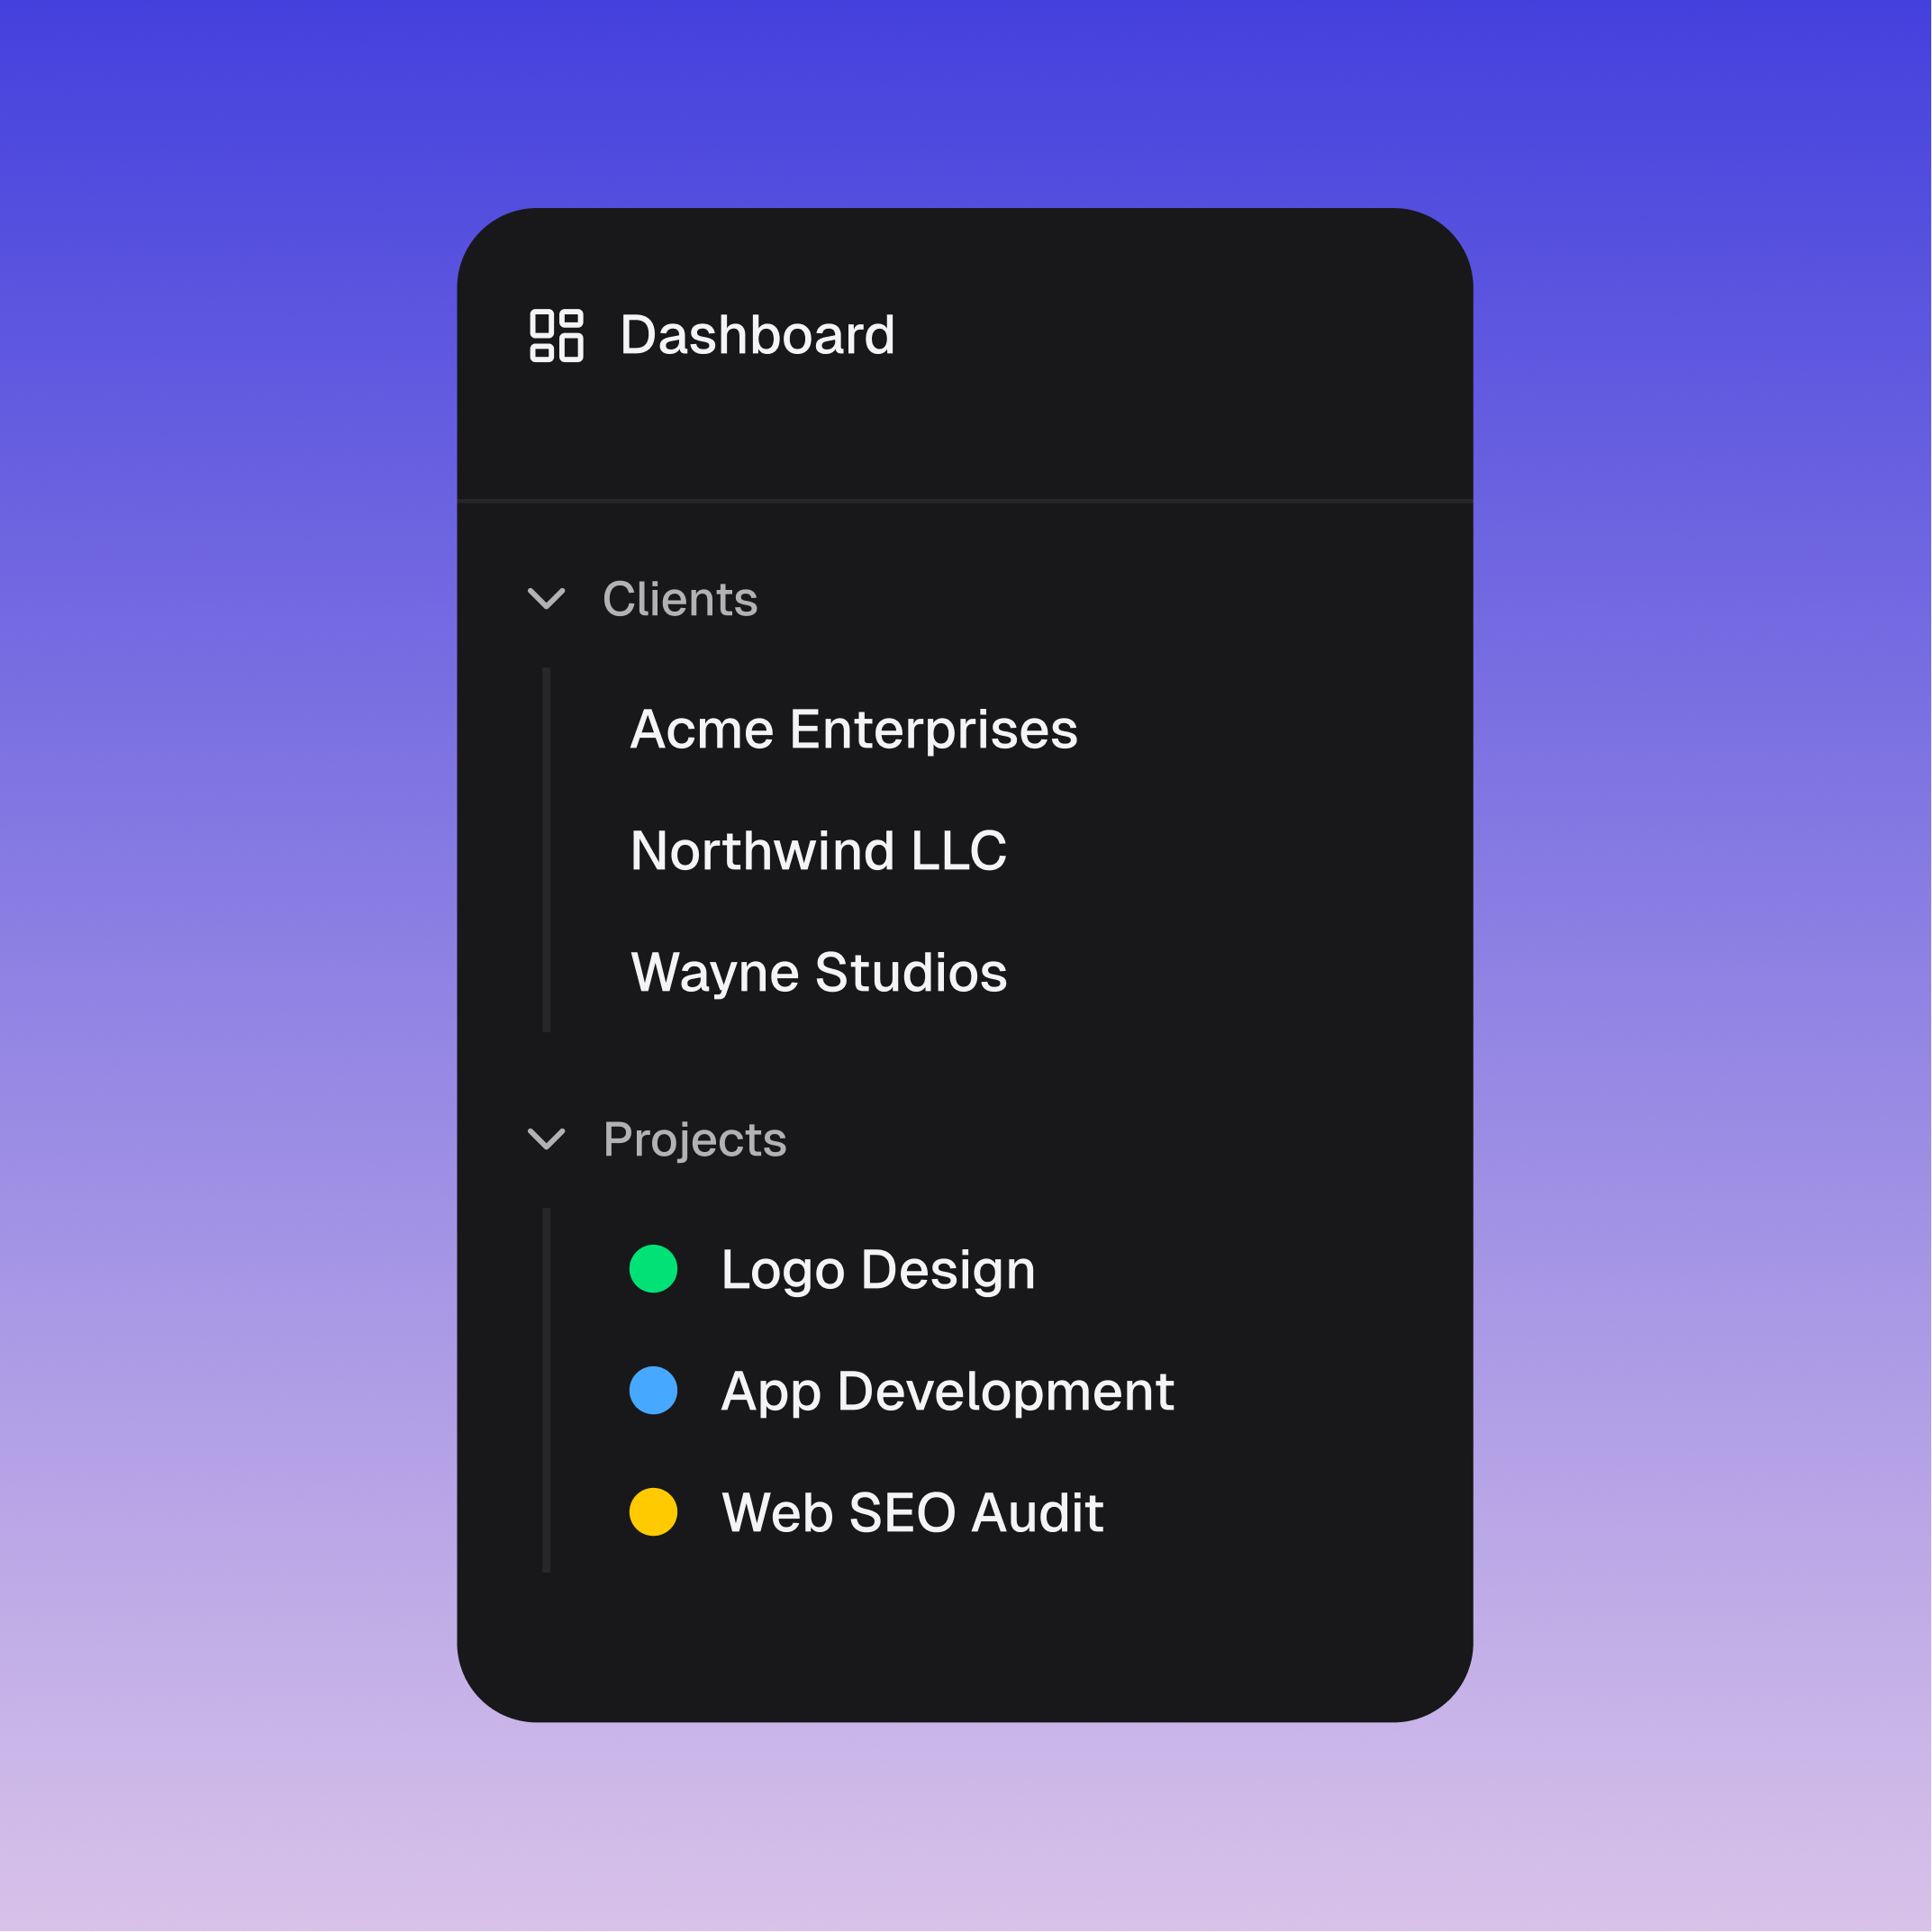Open Northwind LLC client

(817, 851)
